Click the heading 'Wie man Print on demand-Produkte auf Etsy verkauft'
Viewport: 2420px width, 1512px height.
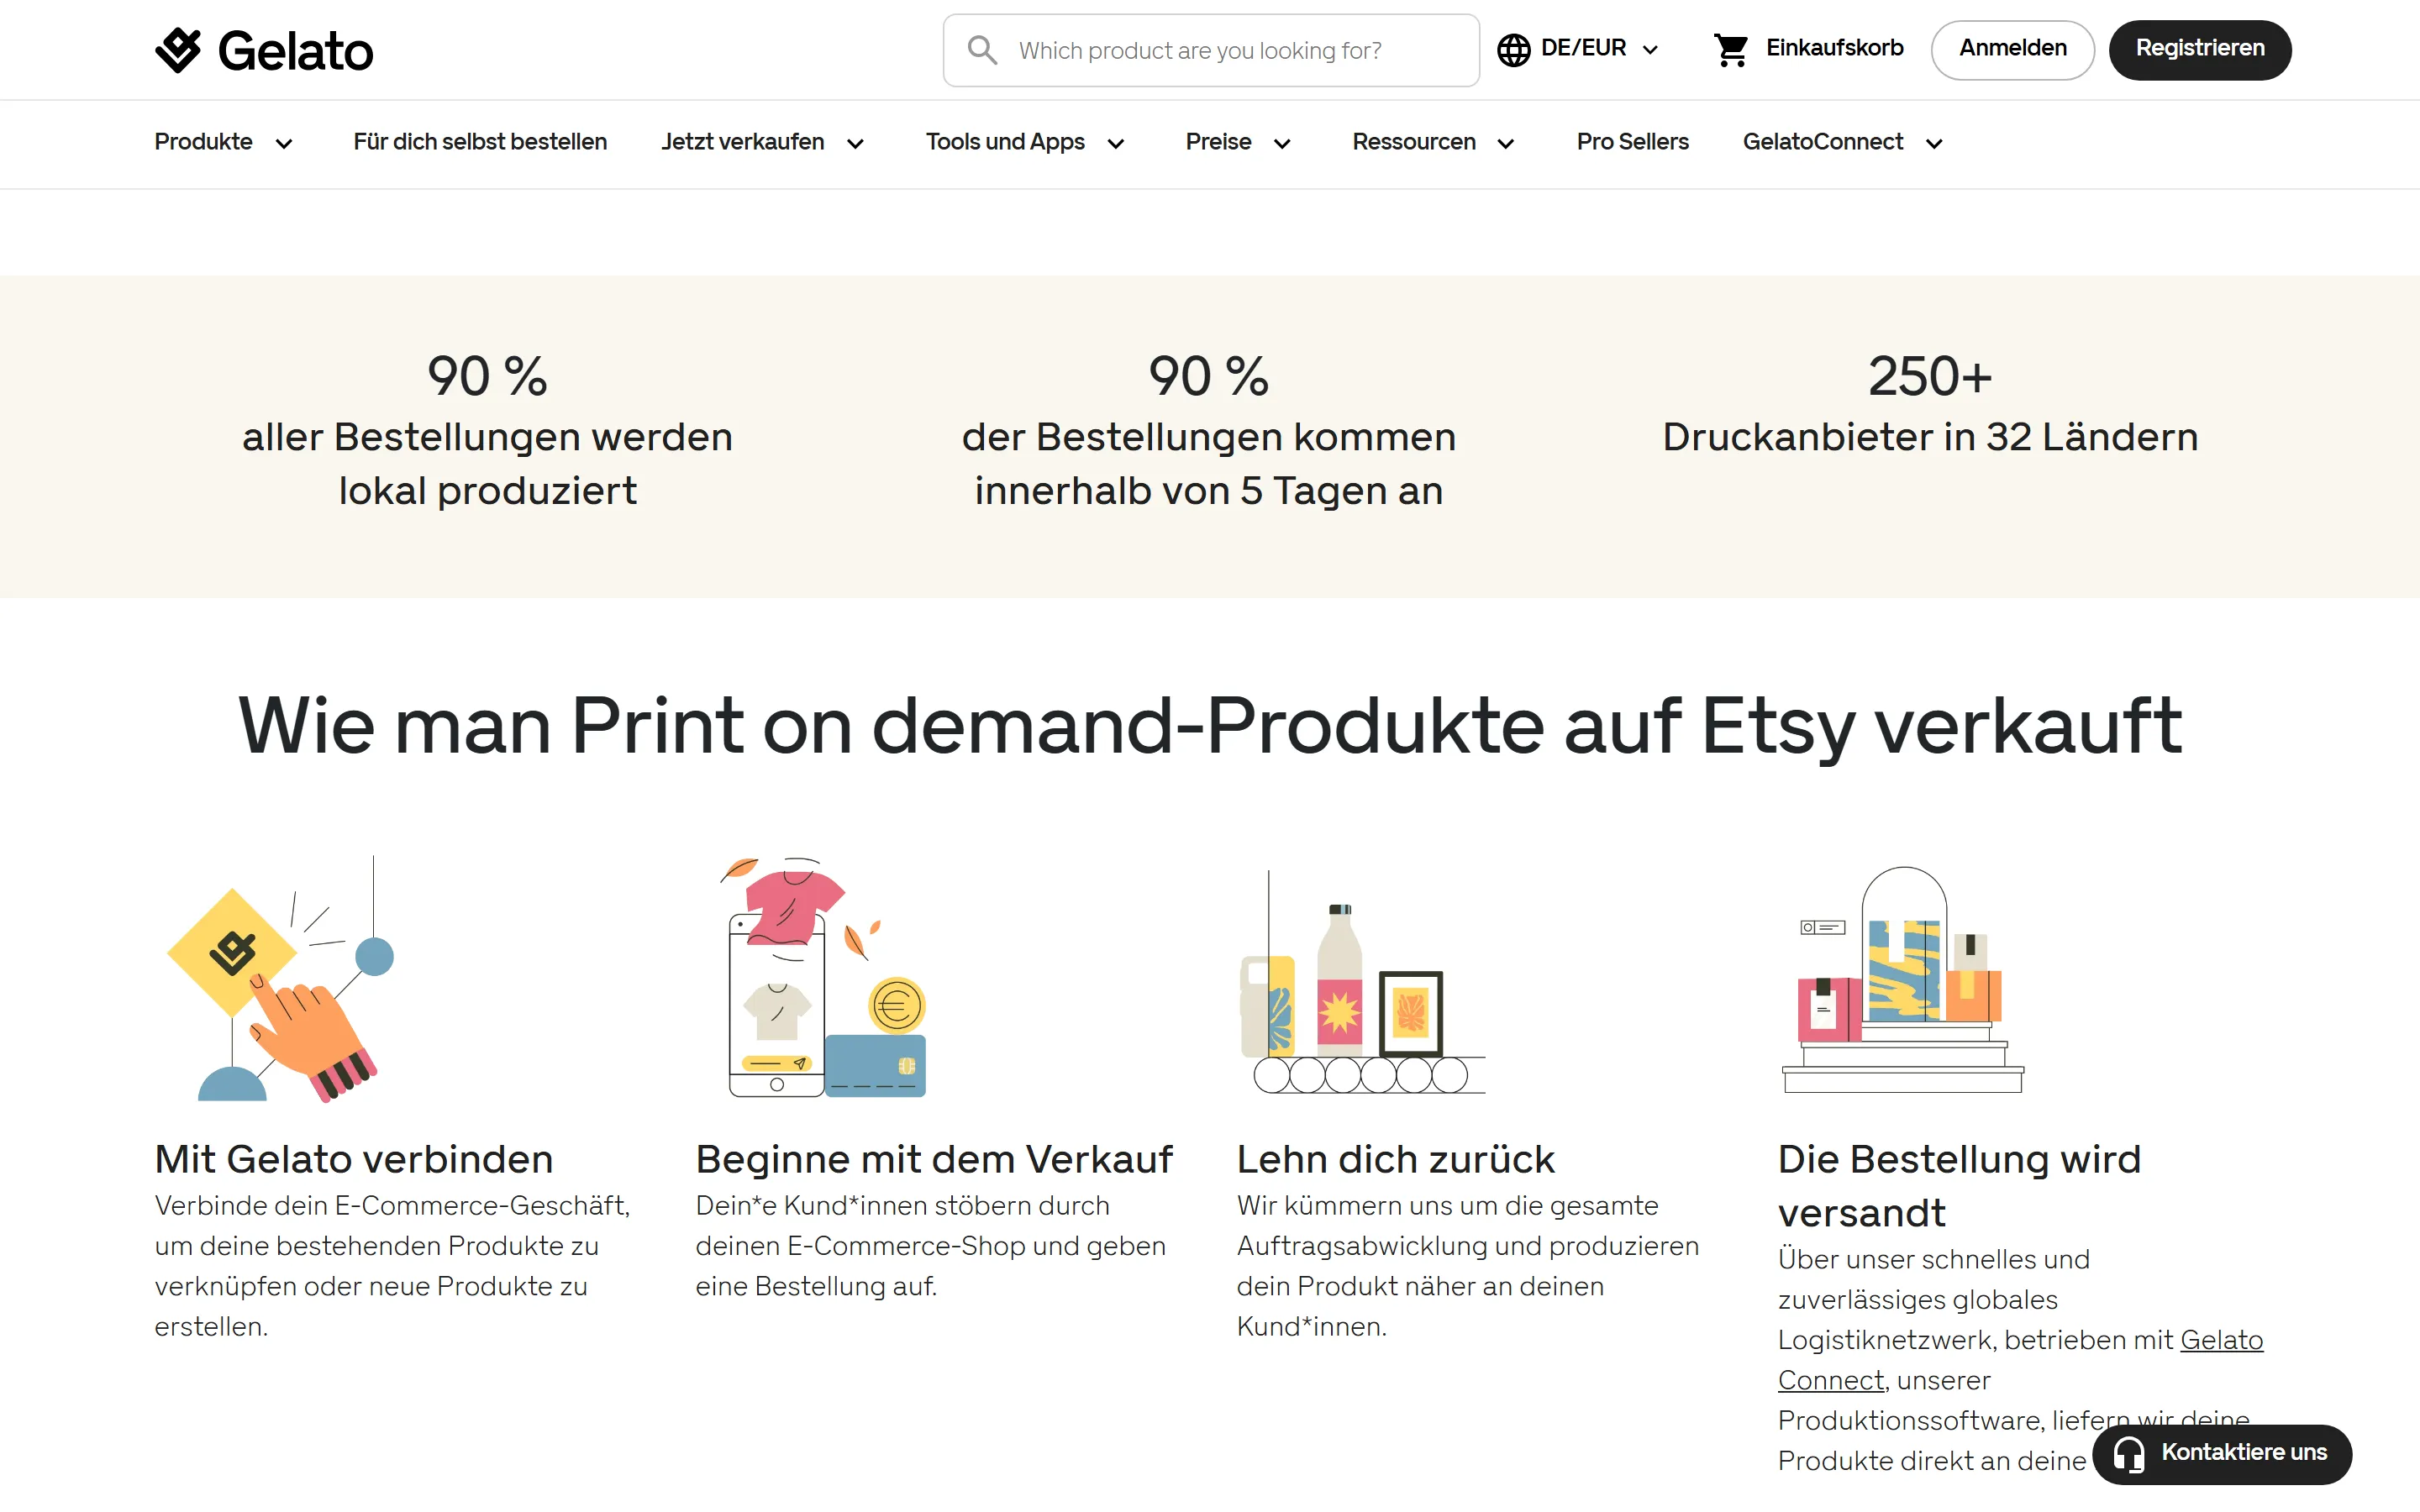1210,725
